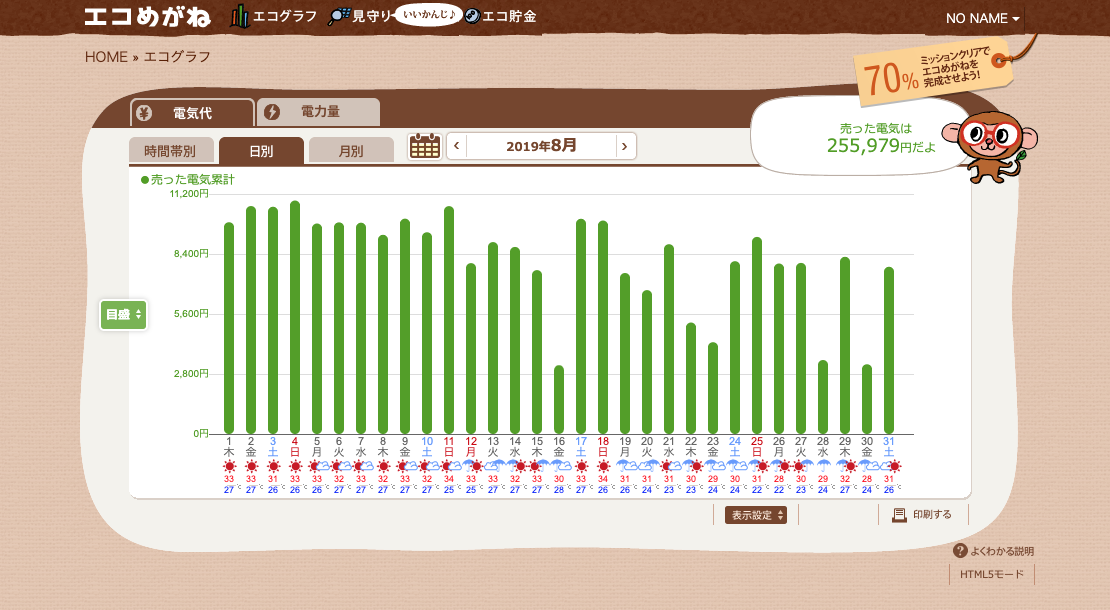The width and height of the screenshot is (1110, 610).
Task: Open the 目盛 scale dropdown
Action: coord(123,314)
